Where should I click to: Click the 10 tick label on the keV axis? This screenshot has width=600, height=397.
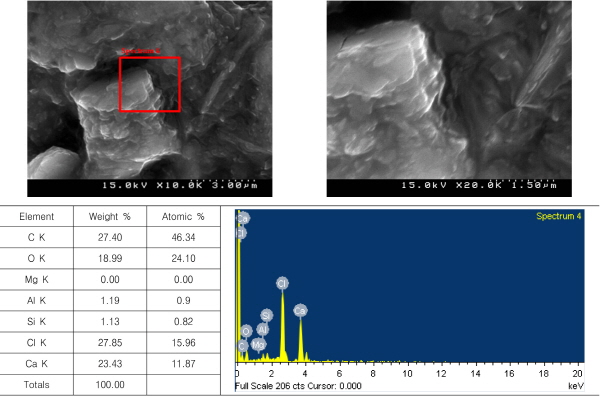[407, 374]
